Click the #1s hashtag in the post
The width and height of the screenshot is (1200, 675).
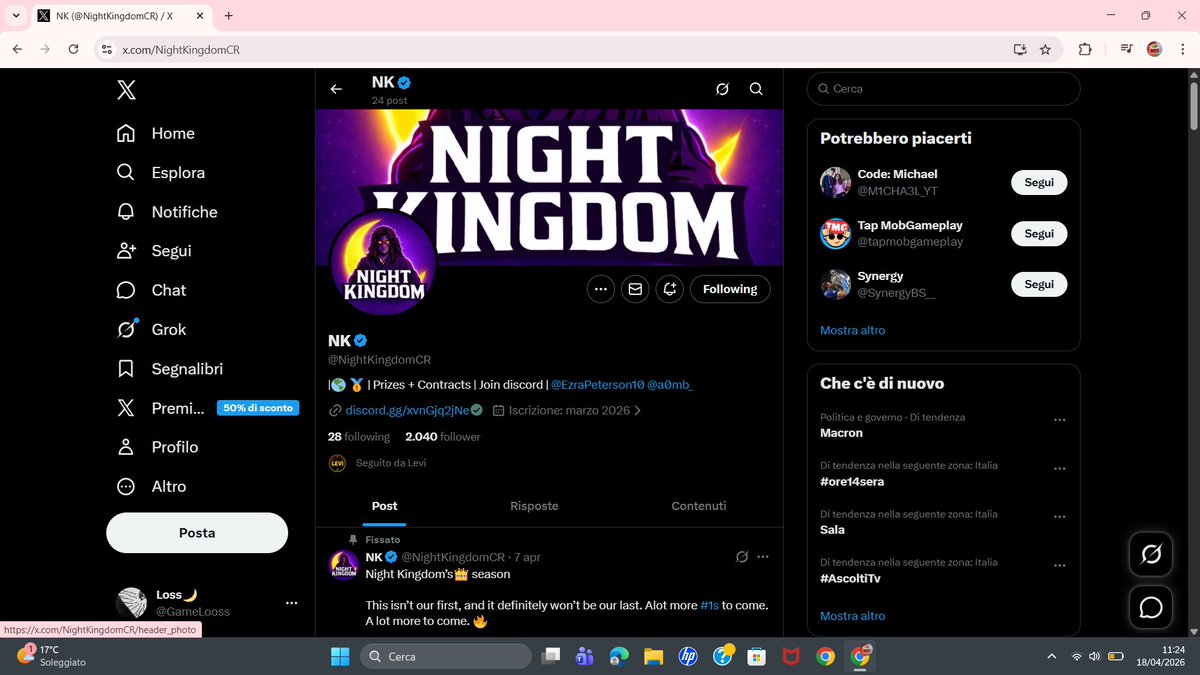709,606
